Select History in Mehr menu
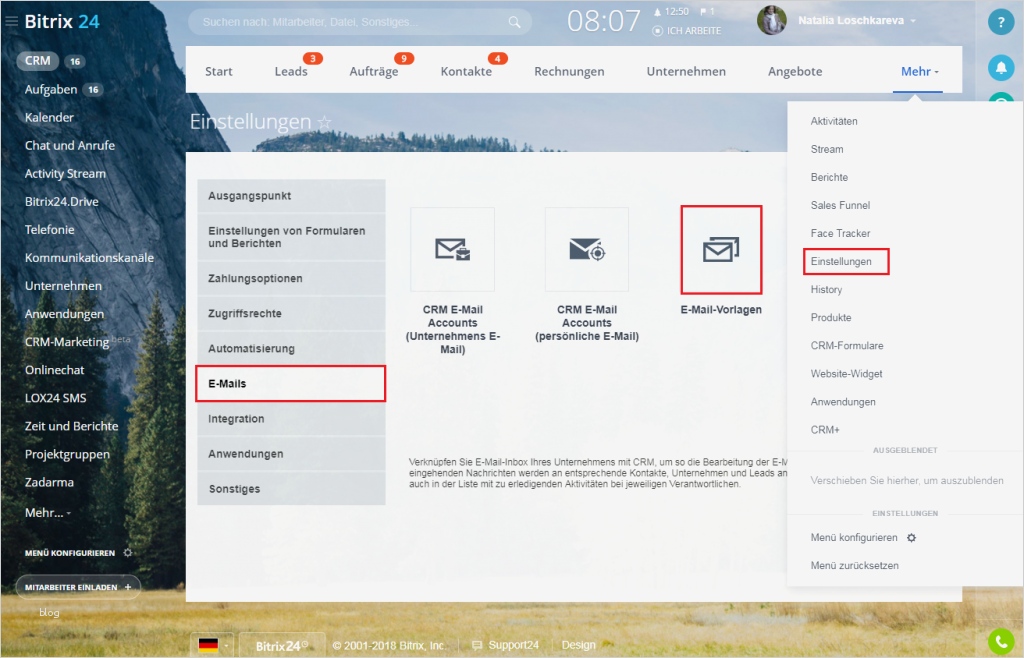Image resolution: width=1024 pixels, height=658 pixels. click(x=826, y=289)
